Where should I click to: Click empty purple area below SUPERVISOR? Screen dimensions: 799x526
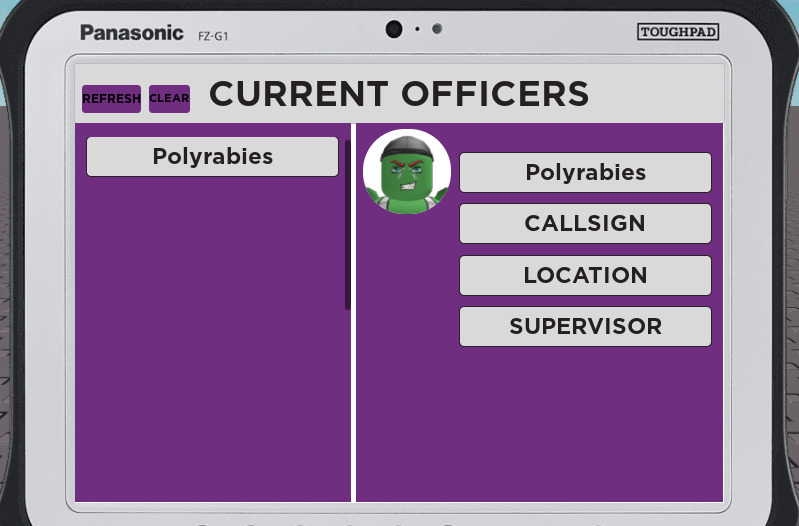click(539, 424)
